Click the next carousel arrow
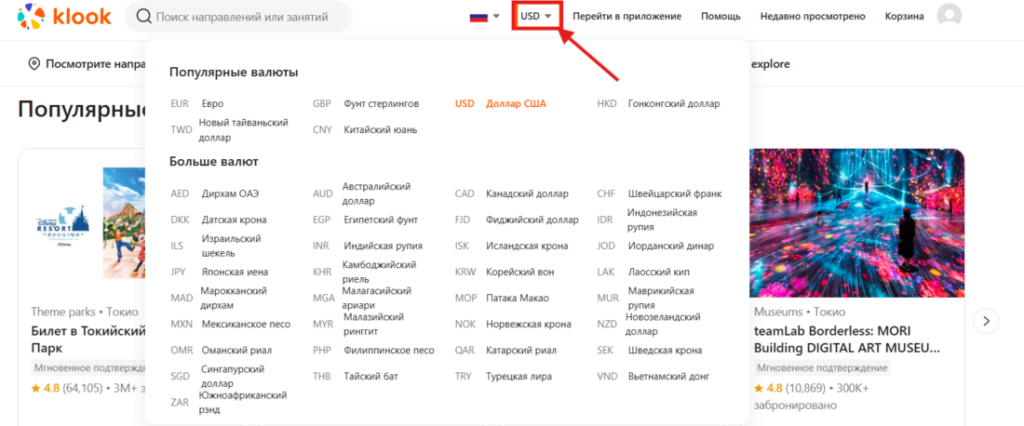The height and width of the screenshot is (426, 1024). click(986, 321)
